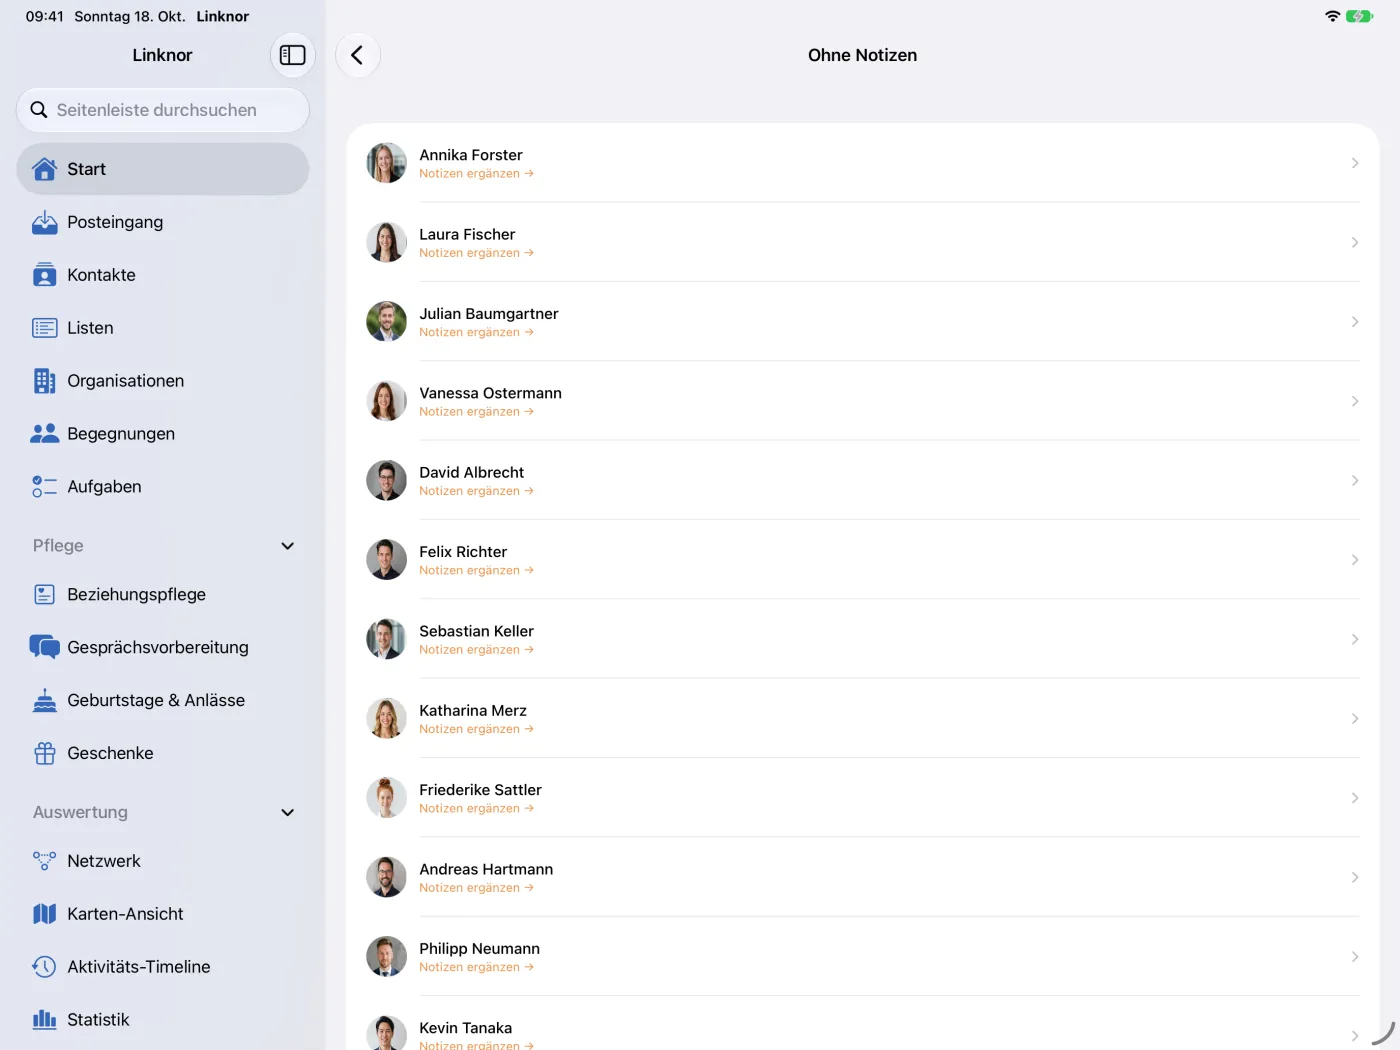
Task: Open David Albrecht's row chevron
Action: click(x=1355, y=481)
